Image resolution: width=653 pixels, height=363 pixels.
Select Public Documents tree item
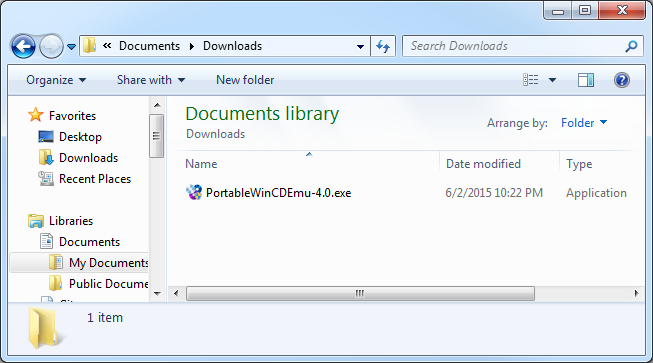[x=108, y=283]
